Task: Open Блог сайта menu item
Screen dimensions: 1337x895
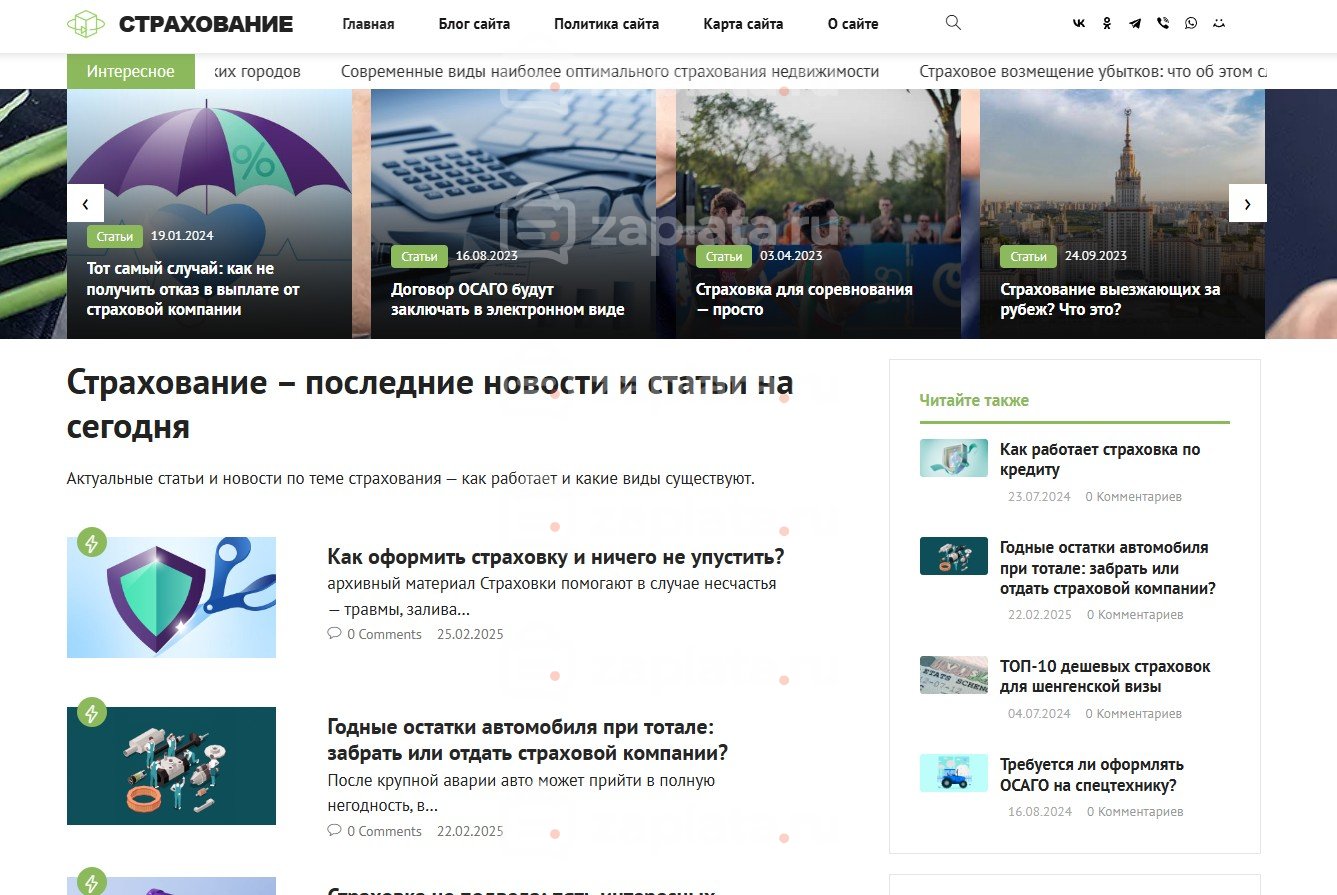Action: pyautogui.click(x=474, y=24)
